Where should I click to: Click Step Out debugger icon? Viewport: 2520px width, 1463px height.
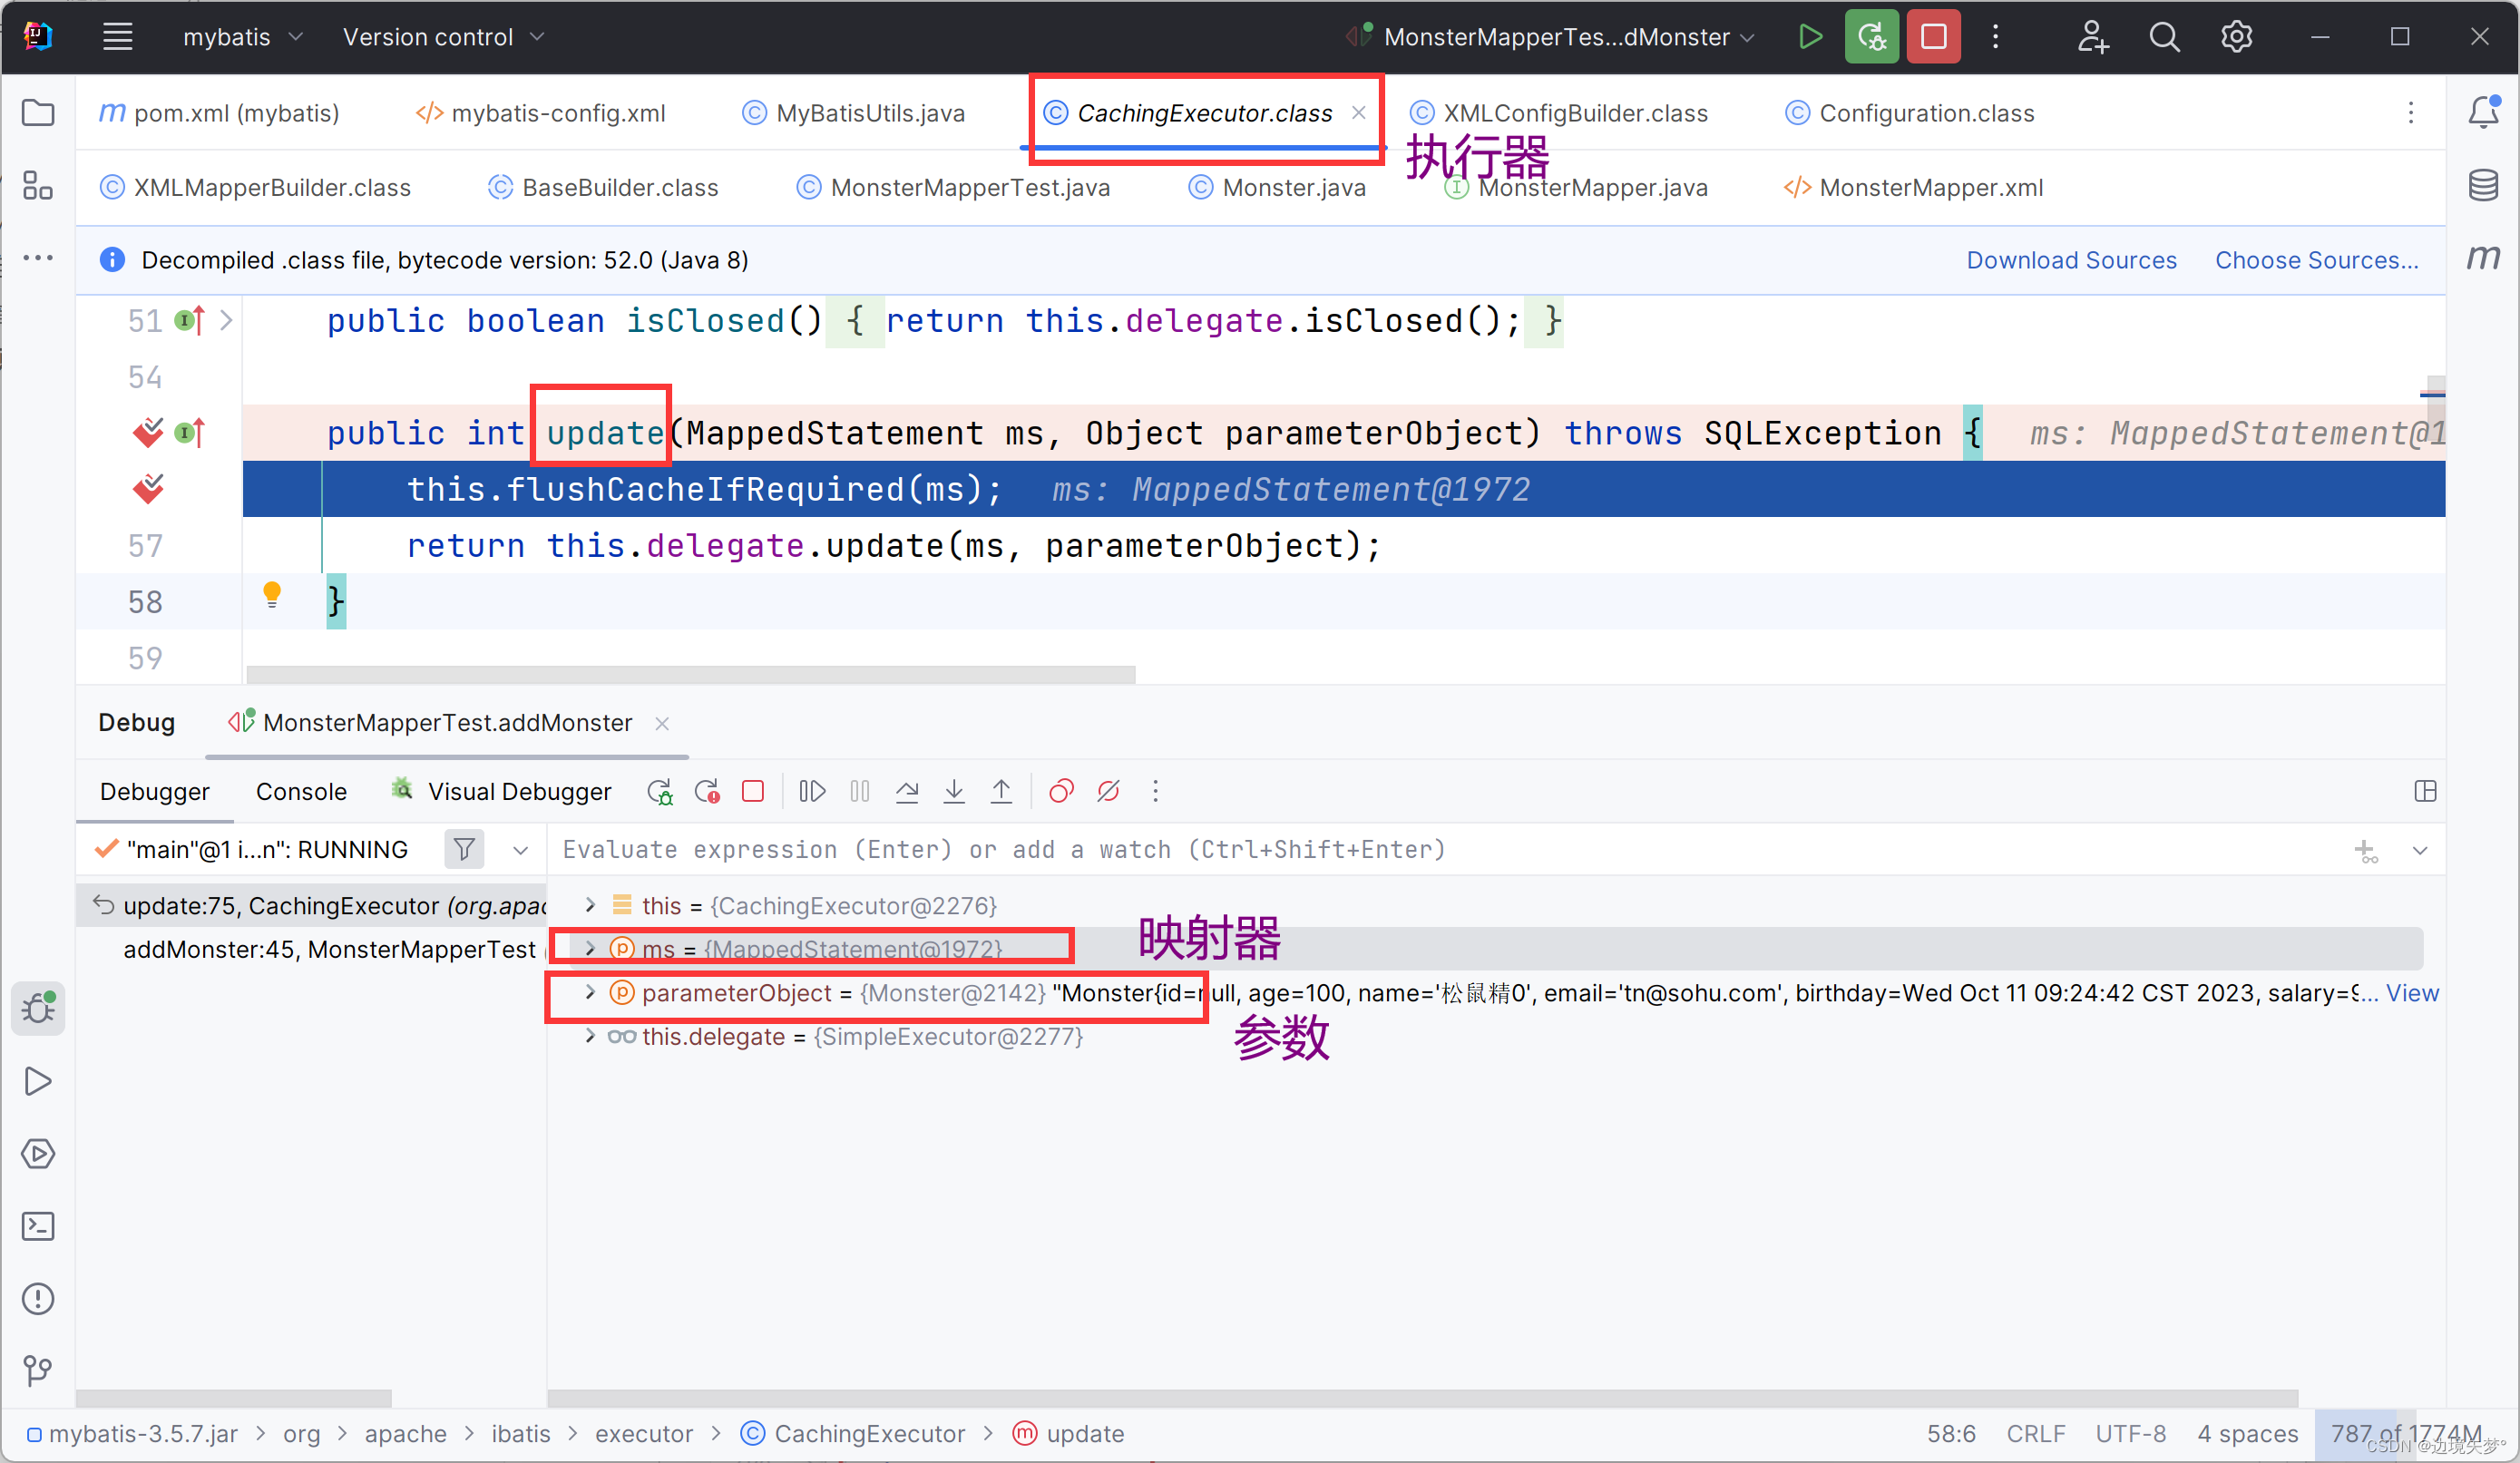1001,792
